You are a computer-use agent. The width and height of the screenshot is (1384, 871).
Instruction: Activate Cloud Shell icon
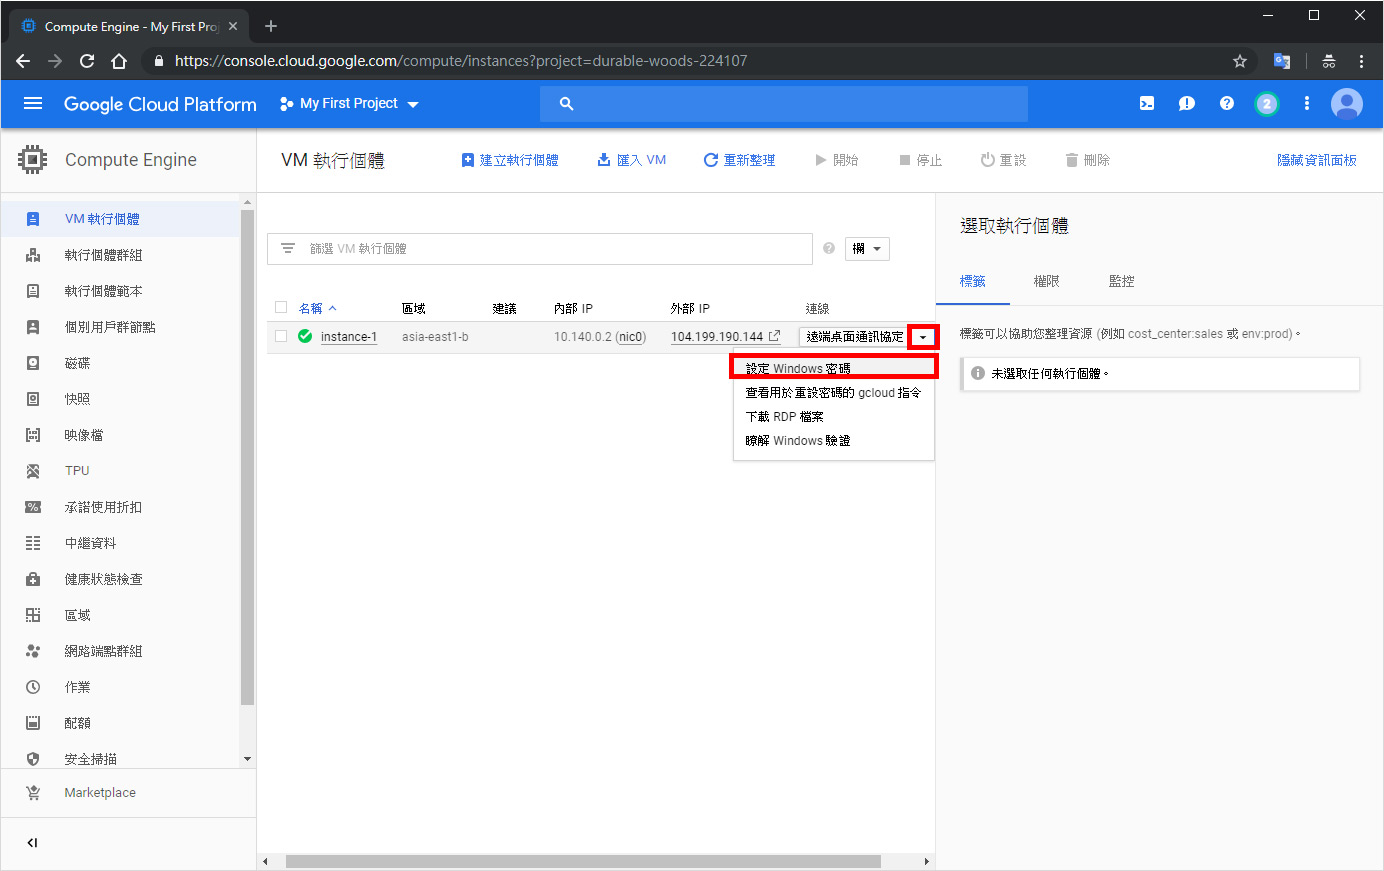click(x=1147, y=103)
